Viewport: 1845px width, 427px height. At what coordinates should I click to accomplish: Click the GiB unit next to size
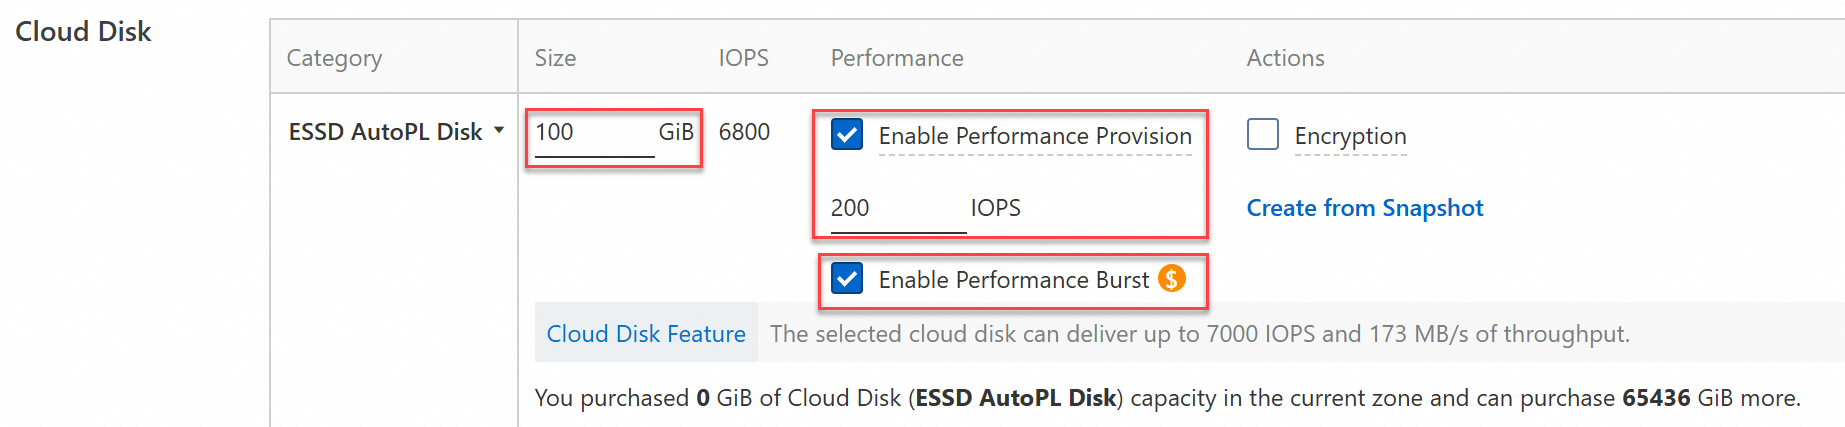pyautogui.click(x=676, y=132)
